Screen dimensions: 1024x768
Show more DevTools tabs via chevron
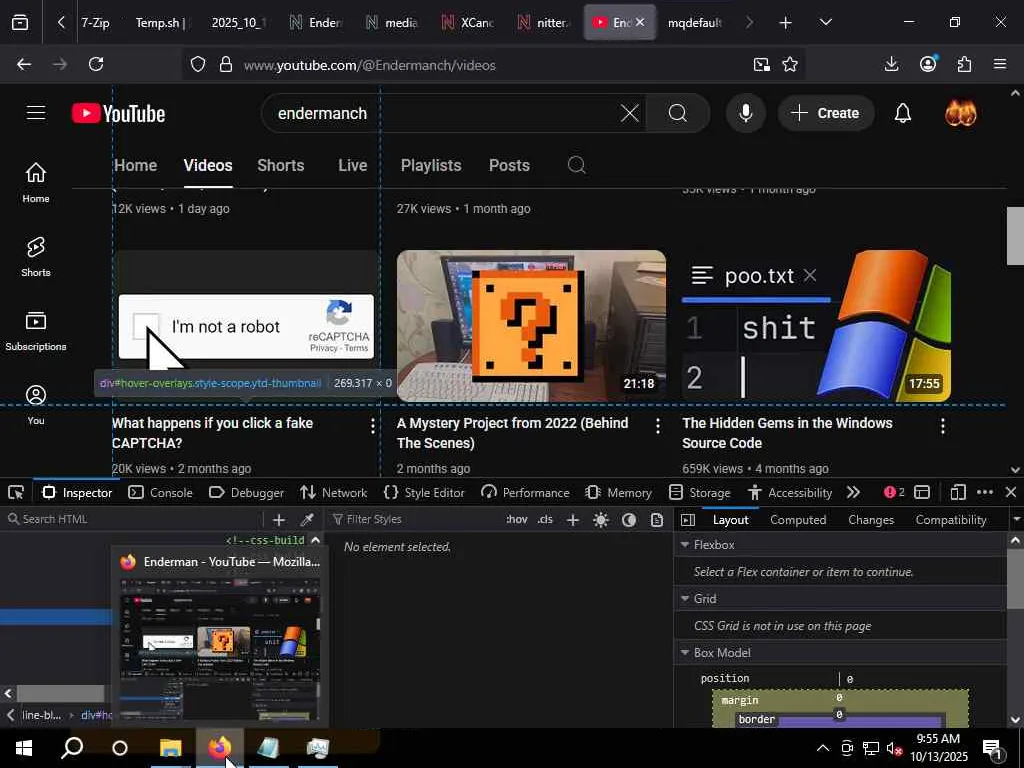[x=853, y=492]
